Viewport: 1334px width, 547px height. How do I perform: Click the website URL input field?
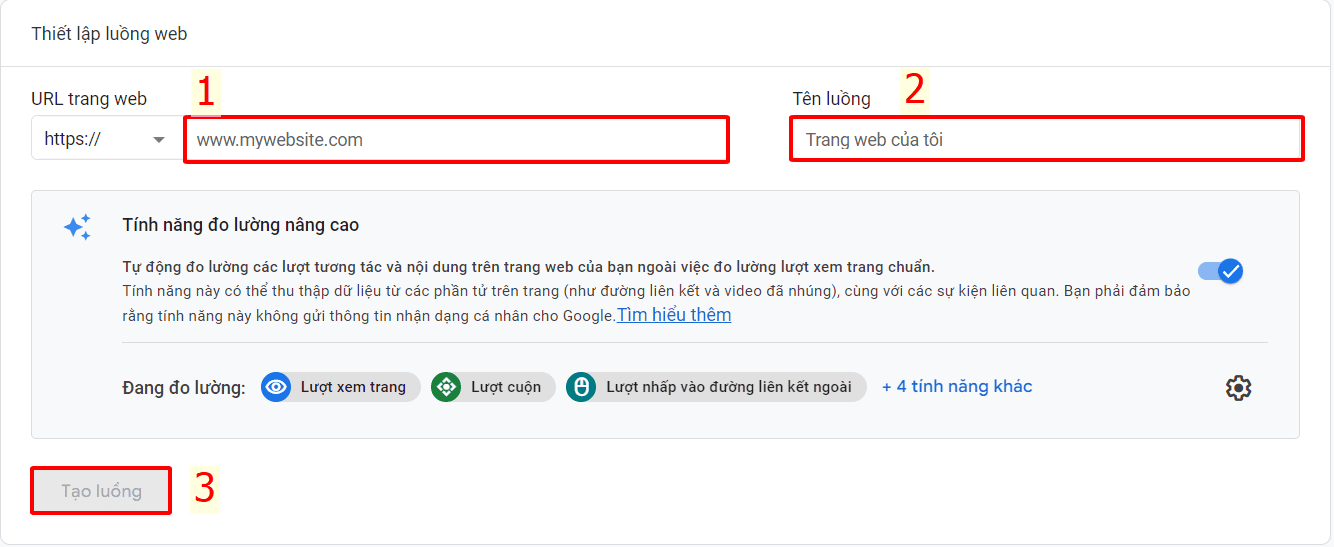pos(457,139)
